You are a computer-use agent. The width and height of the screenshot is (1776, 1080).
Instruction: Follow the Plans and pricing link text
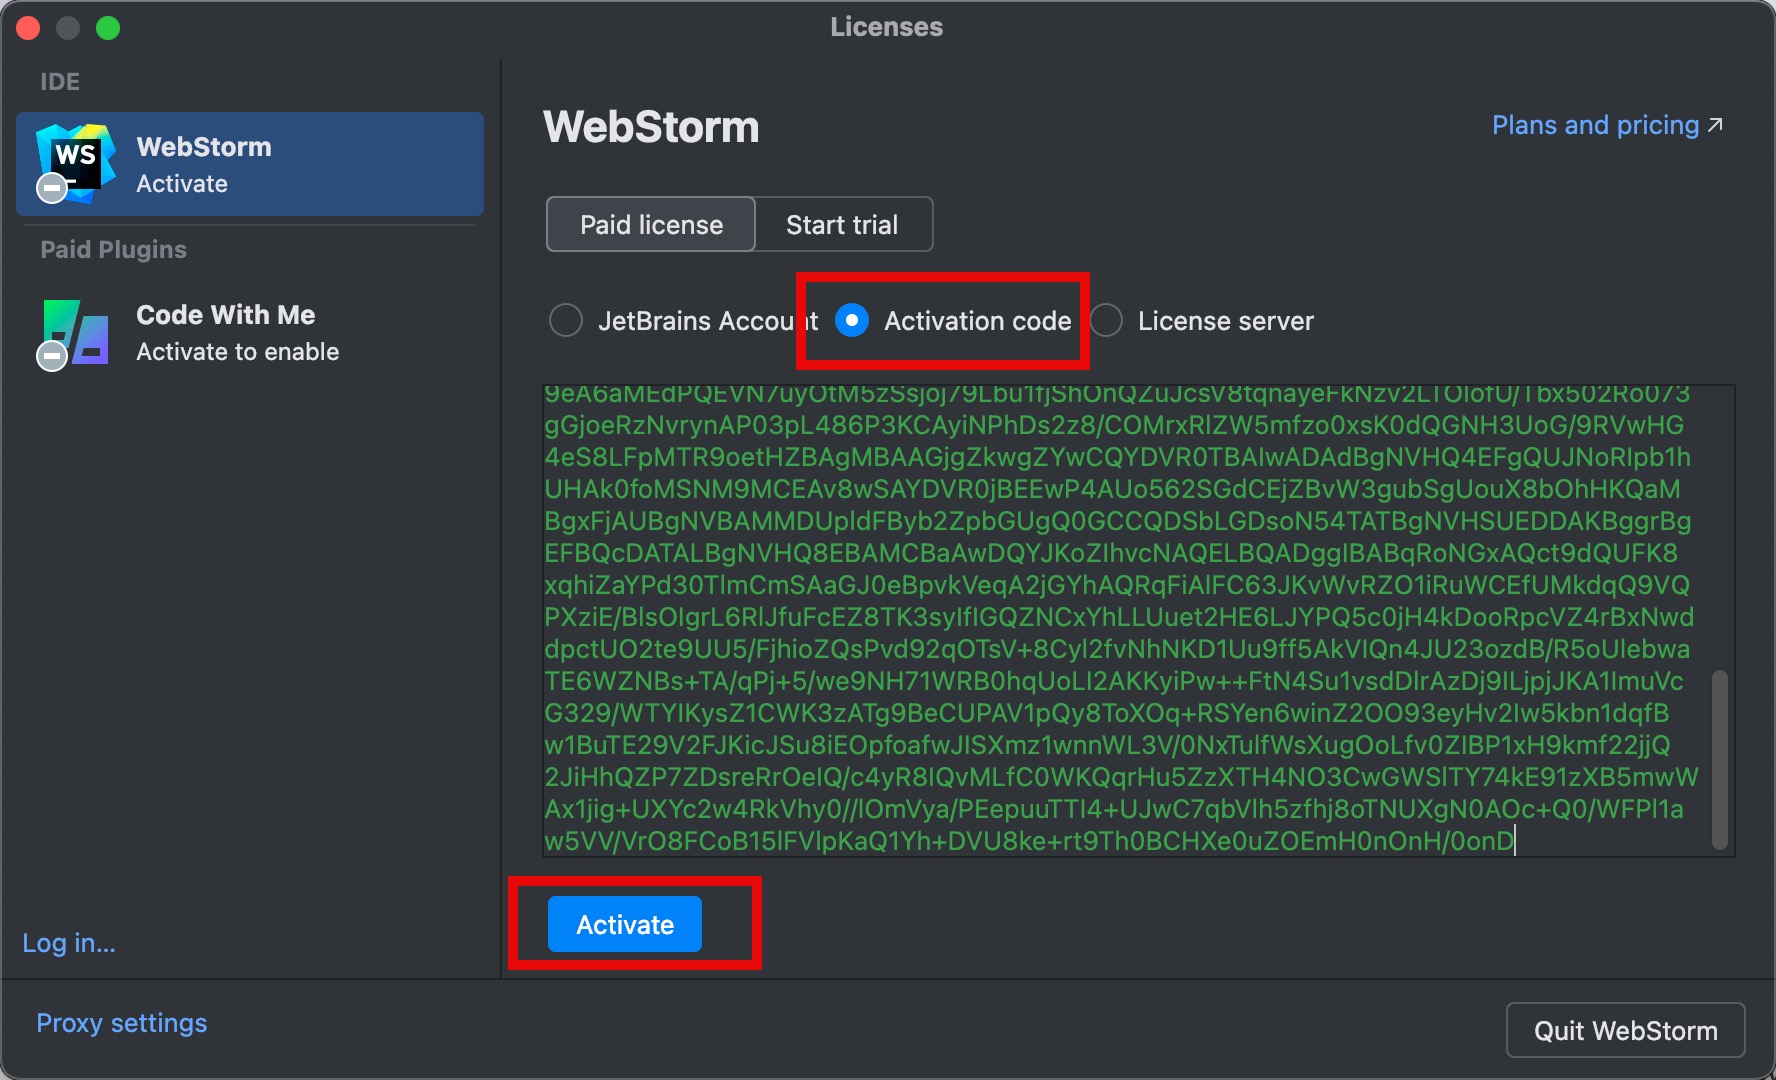pyautogui.click(x=1595, y=125)
